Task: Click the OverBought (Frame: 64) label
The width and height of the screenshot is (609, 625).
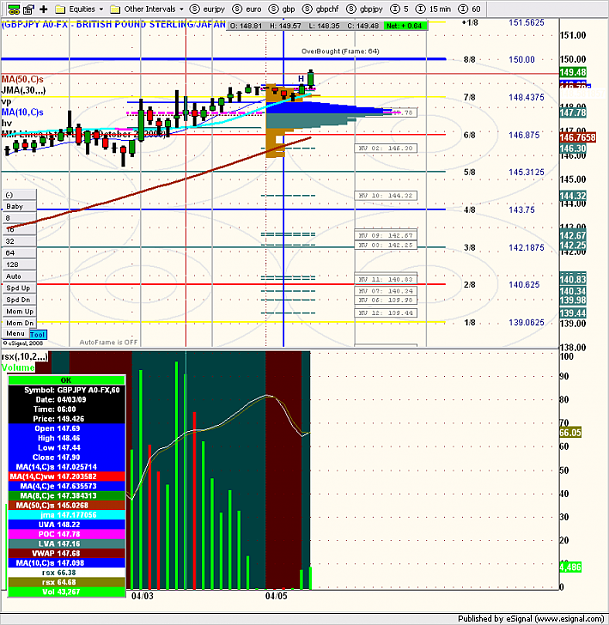Action: [340, 51]
